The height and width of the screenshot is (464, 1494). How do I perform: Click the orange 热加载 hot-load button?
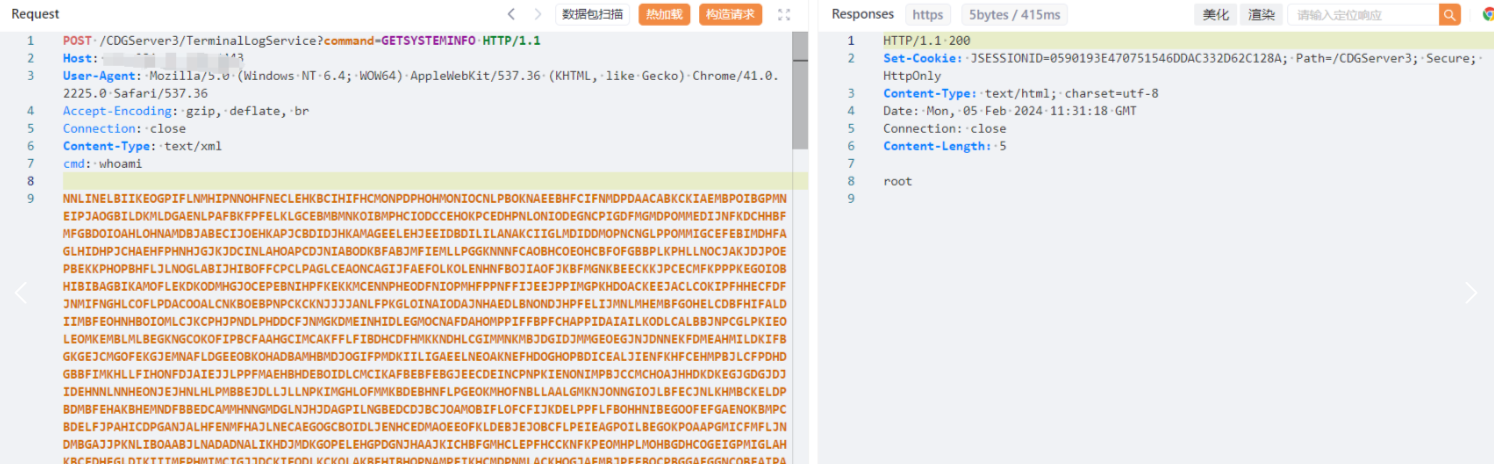[664, 14]
